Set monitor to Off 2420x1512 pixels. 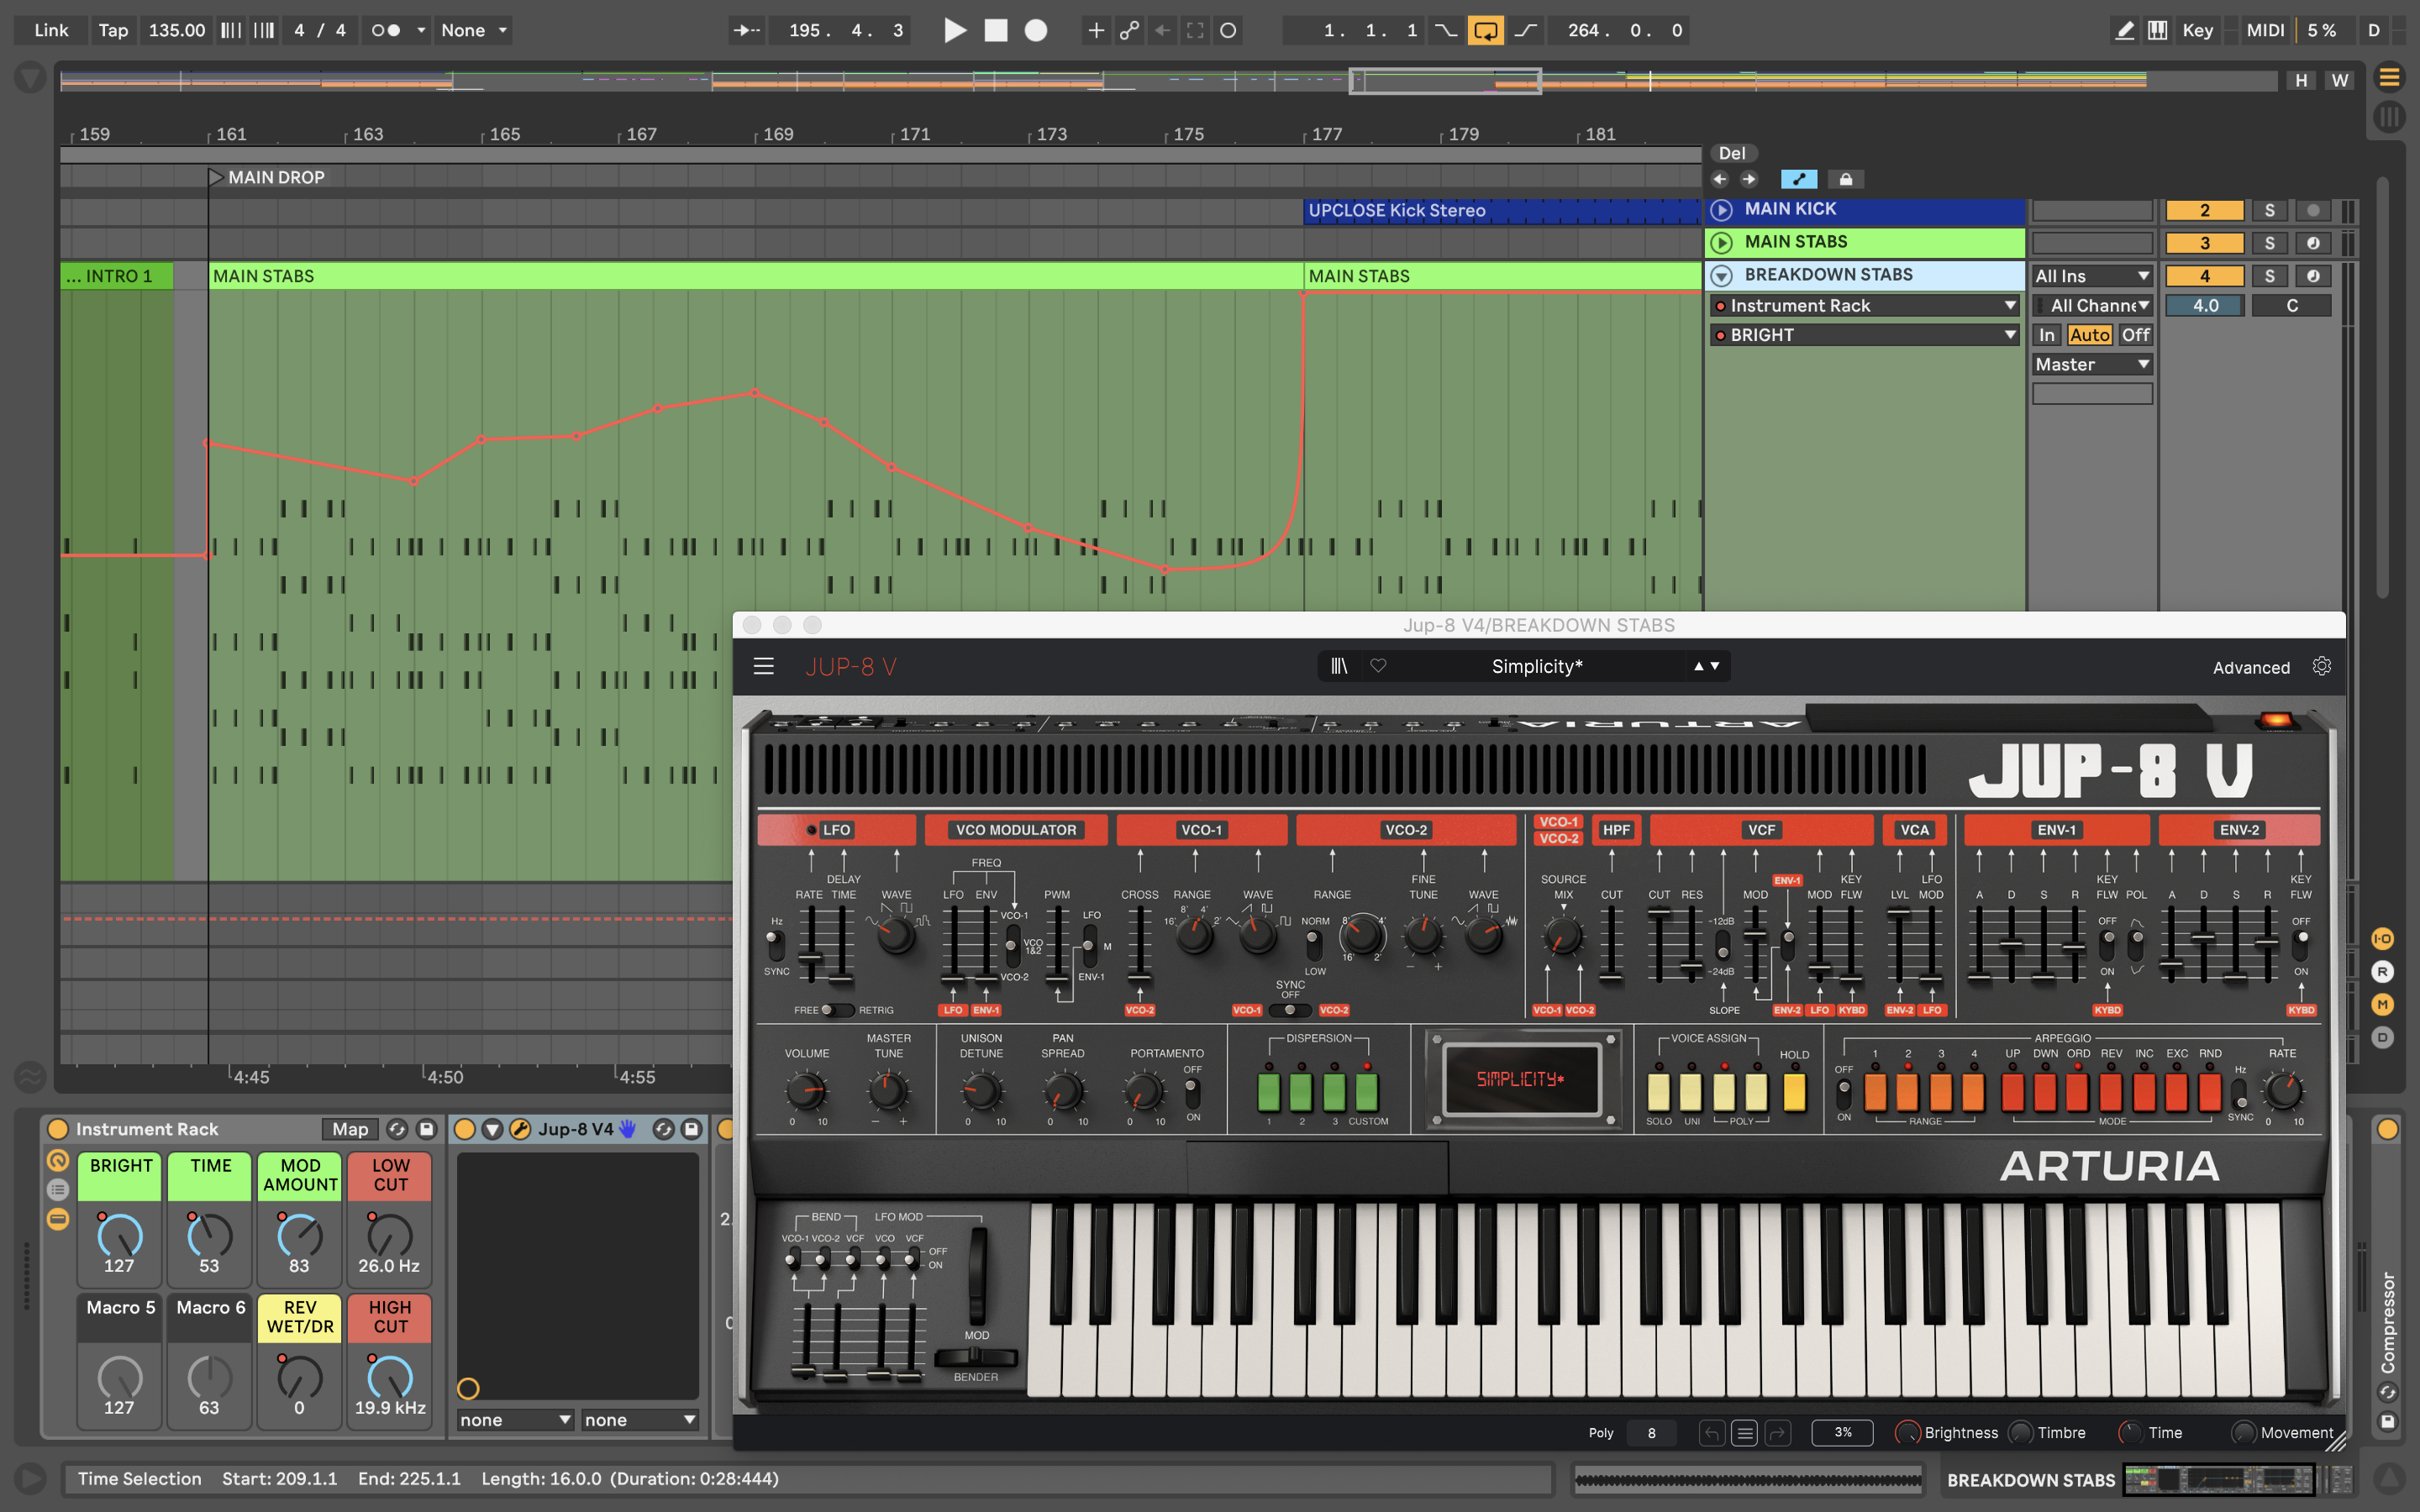click(x=2135, y=335)
